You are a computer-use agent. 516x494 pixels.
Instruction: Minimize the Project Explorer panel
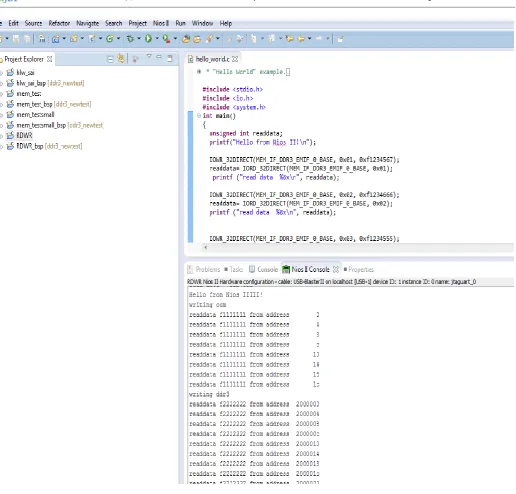pyautogui.click(x=159, y=57)
